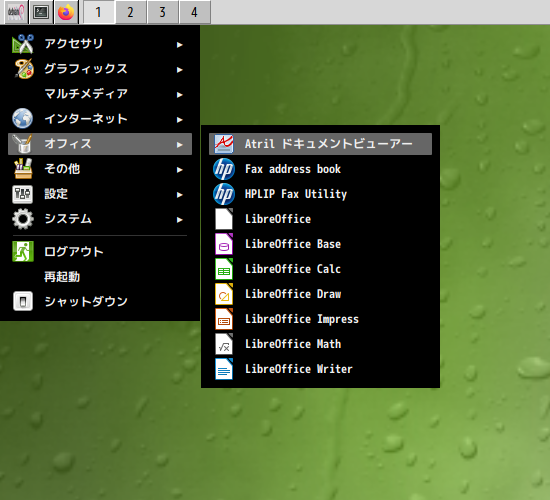Click the LibreOffice Calc spreadsheet icon
The image size is (550, 500).
point(224,269)
